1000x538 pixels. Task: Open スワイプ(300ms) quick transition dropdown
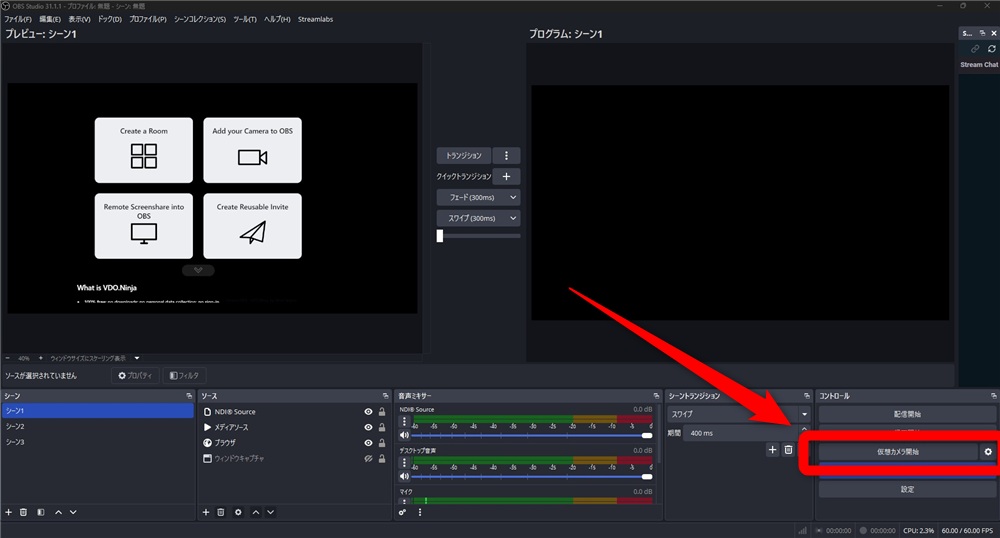tap(478, 218)
